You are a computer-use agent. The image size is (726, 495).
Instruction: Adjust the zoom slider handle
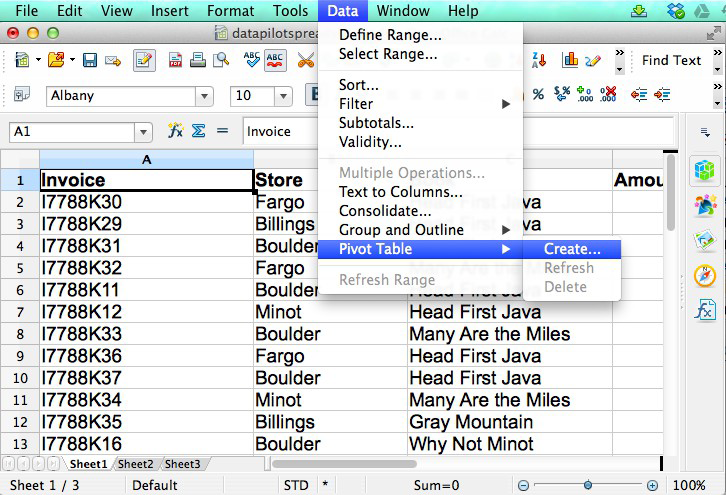click(588, 485)
